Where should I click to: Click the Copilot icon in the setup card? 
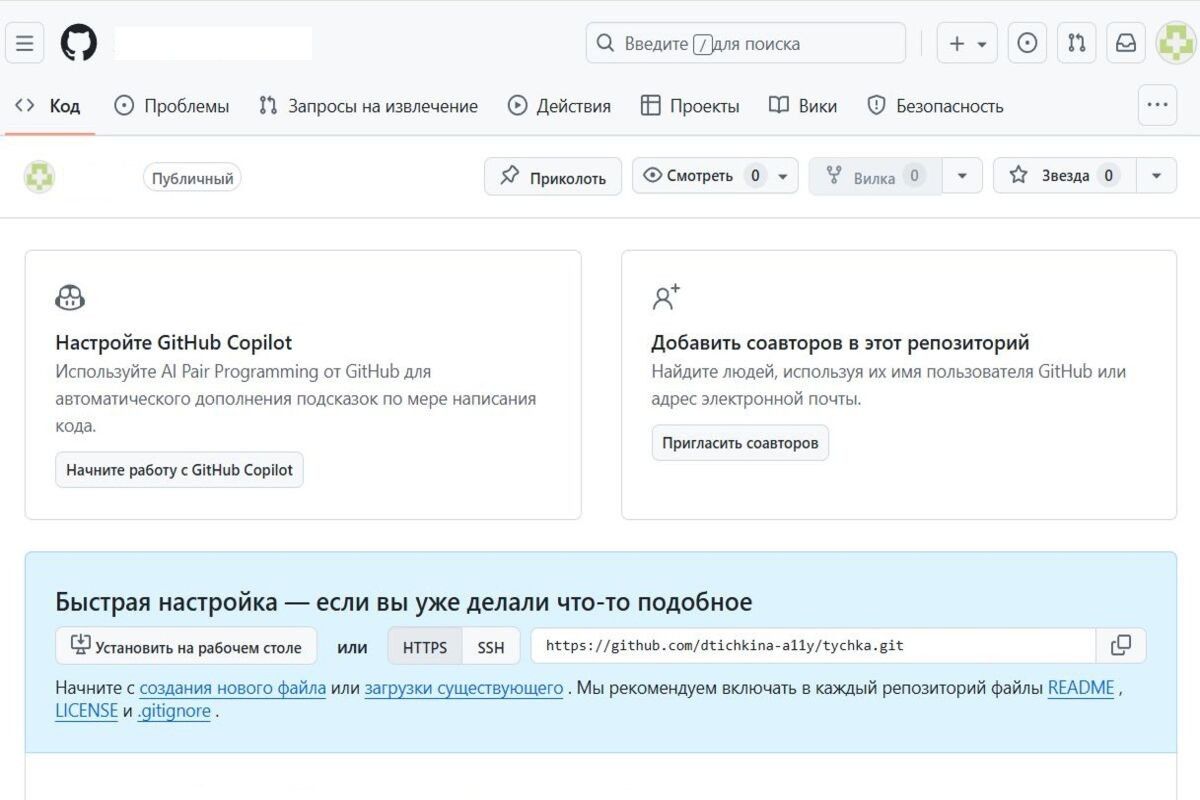click(70, 296)
